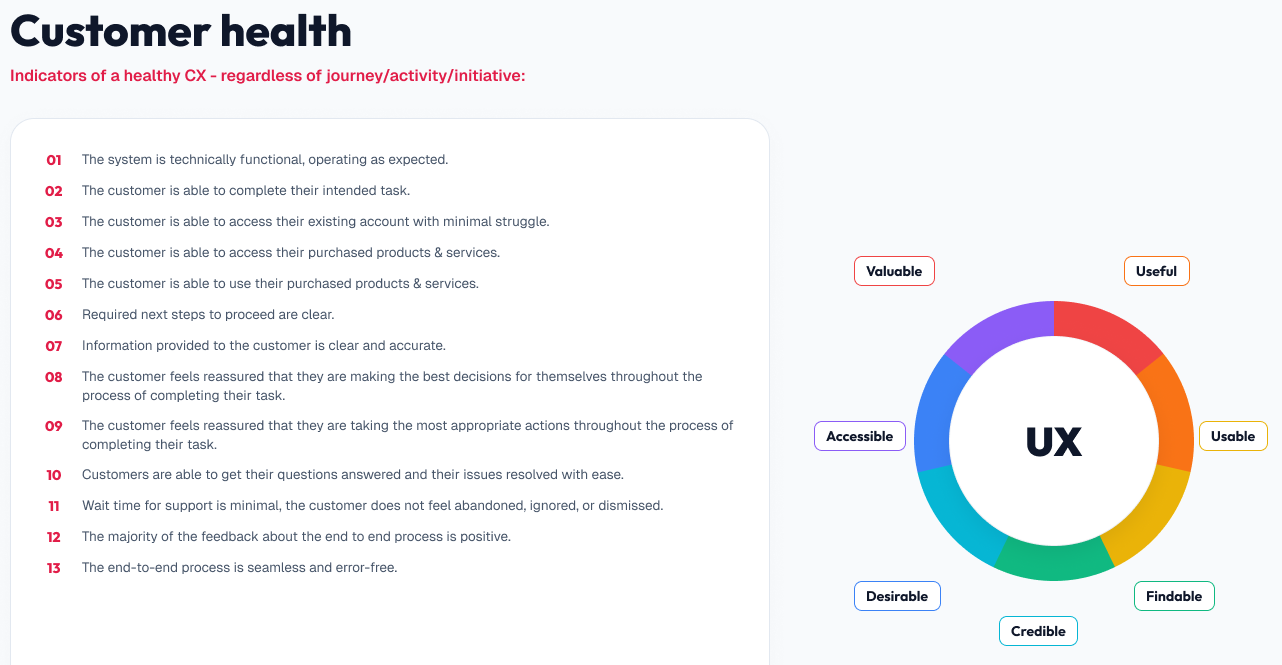Click the red subtitle about healthy CX indicators
Image resolution: width=1282 pixels, height=665 pixels.
[267, 76]
